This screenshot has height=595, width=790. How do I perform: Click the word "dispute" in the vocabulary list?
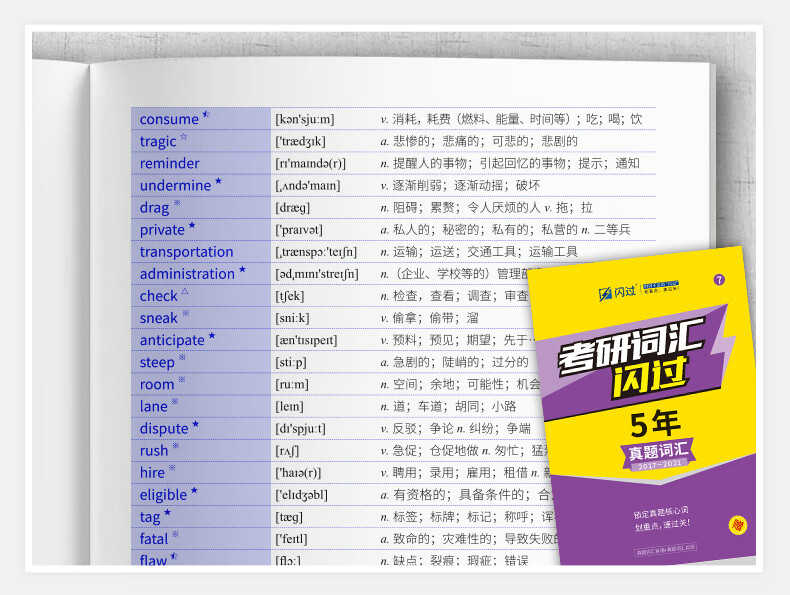(164, 428)
